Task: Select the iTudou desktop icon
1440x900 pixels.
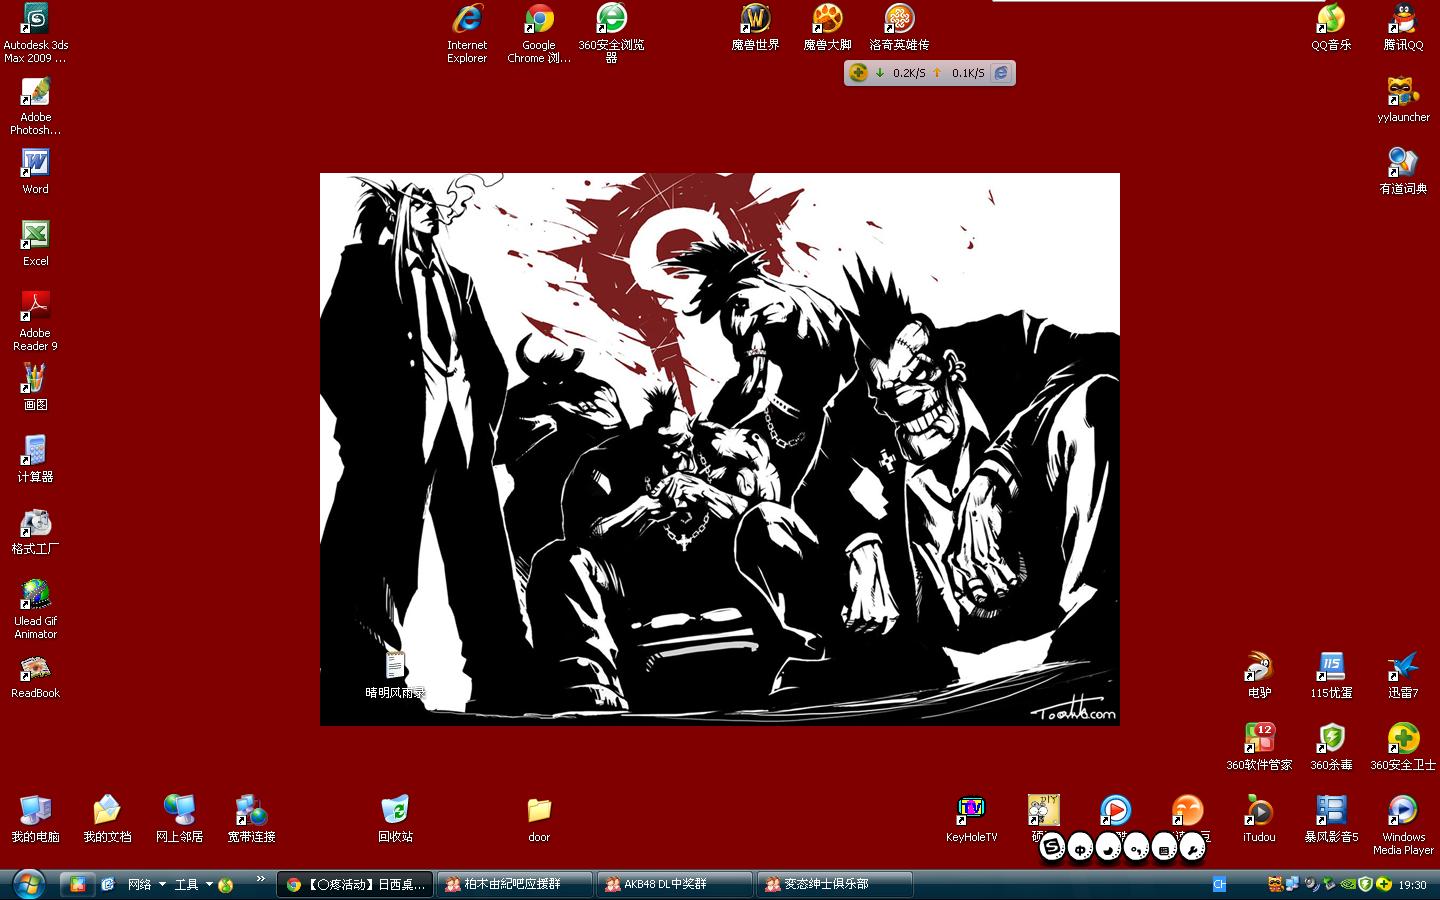Action: click(x=1259, y=819)
